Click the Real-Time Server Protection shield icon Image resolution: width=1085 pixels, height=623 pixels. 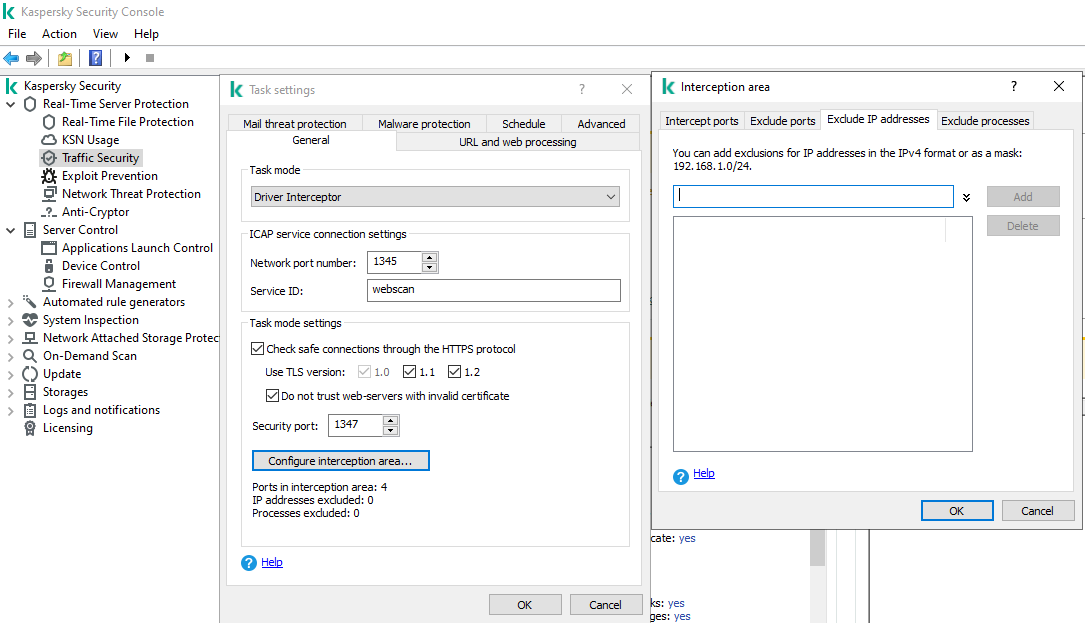(x=30, y=104)
